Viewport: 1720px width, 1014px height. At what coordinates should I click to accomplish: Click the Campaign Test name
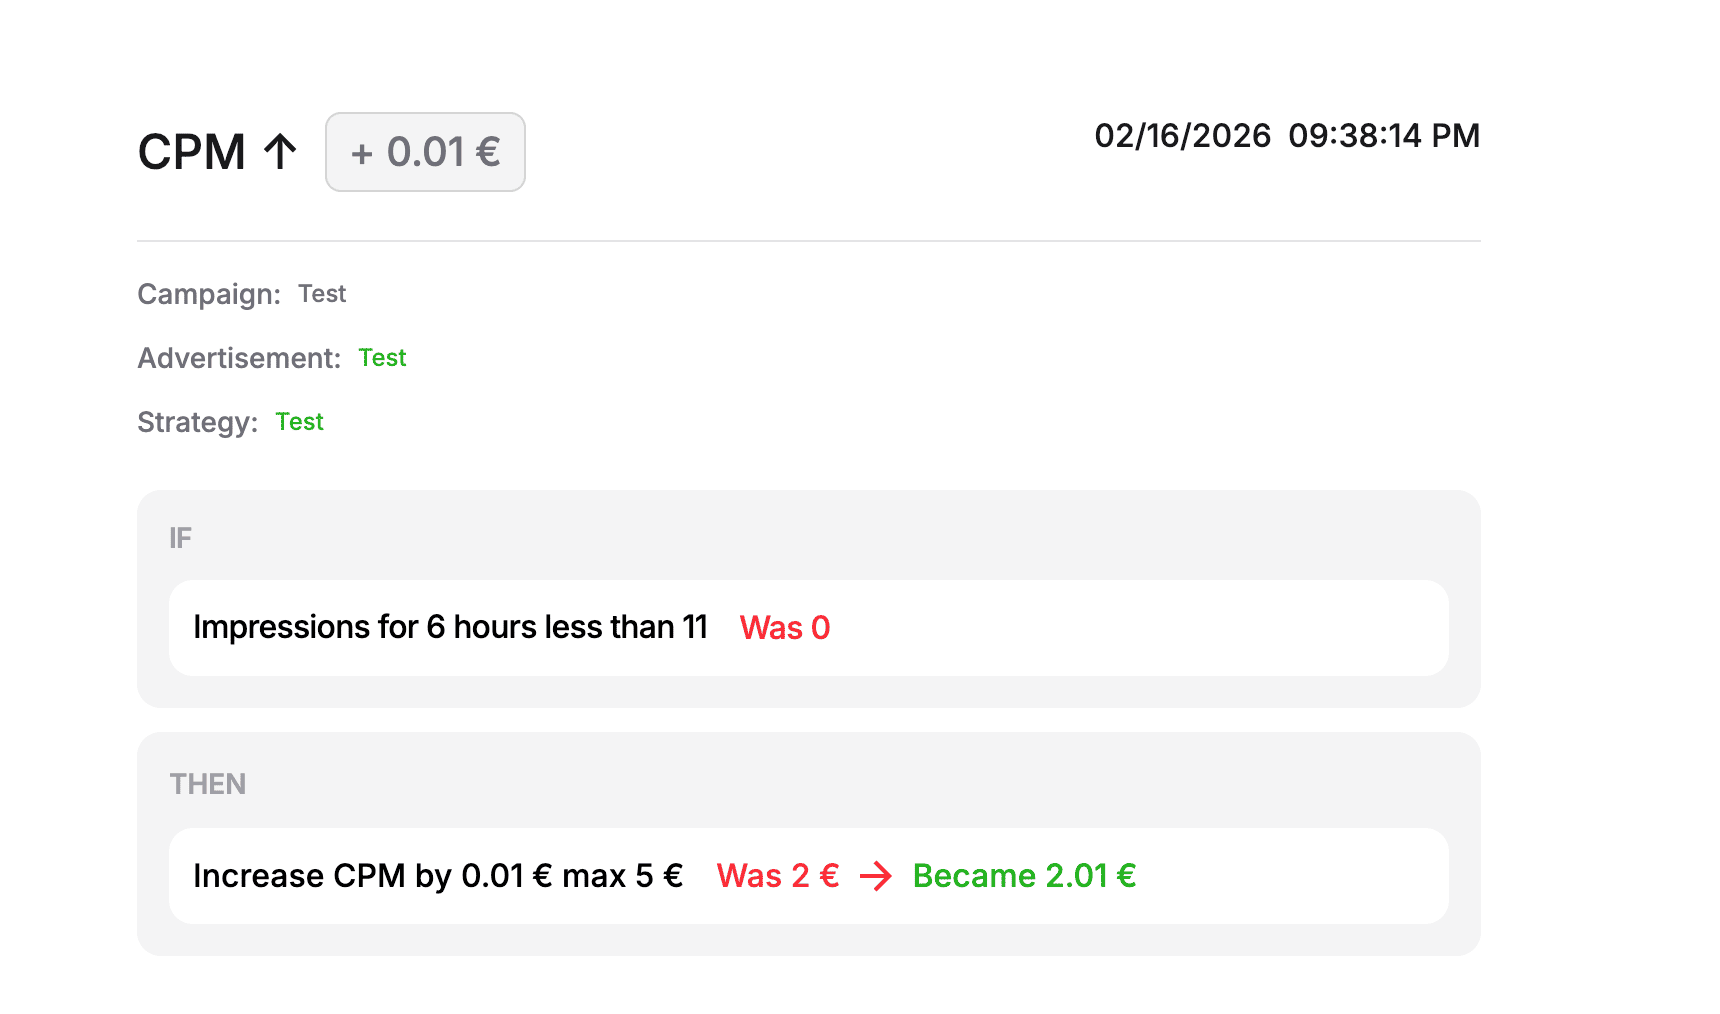322,294
